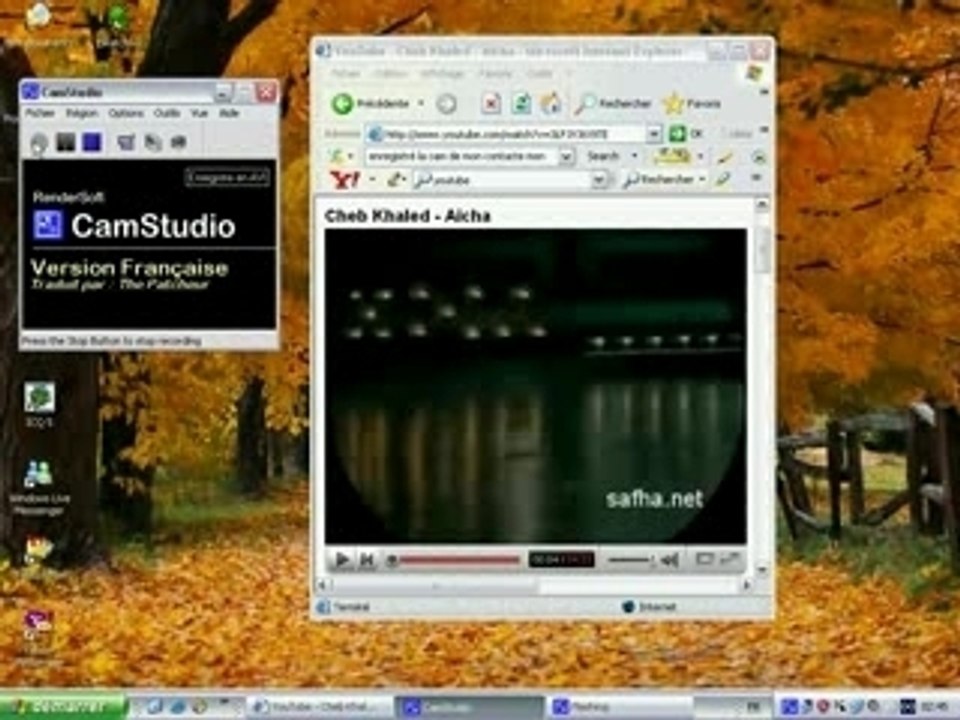Screen dimensions: 960x720
Task: Click the 'Enregistre en AVI' label in CamStudio
Action: [227, 178]
